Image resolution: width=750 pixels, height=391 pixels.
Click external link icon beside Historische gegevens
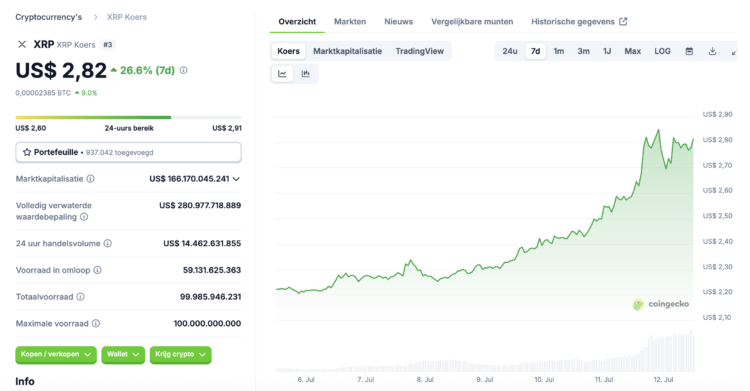pos(623,22)
